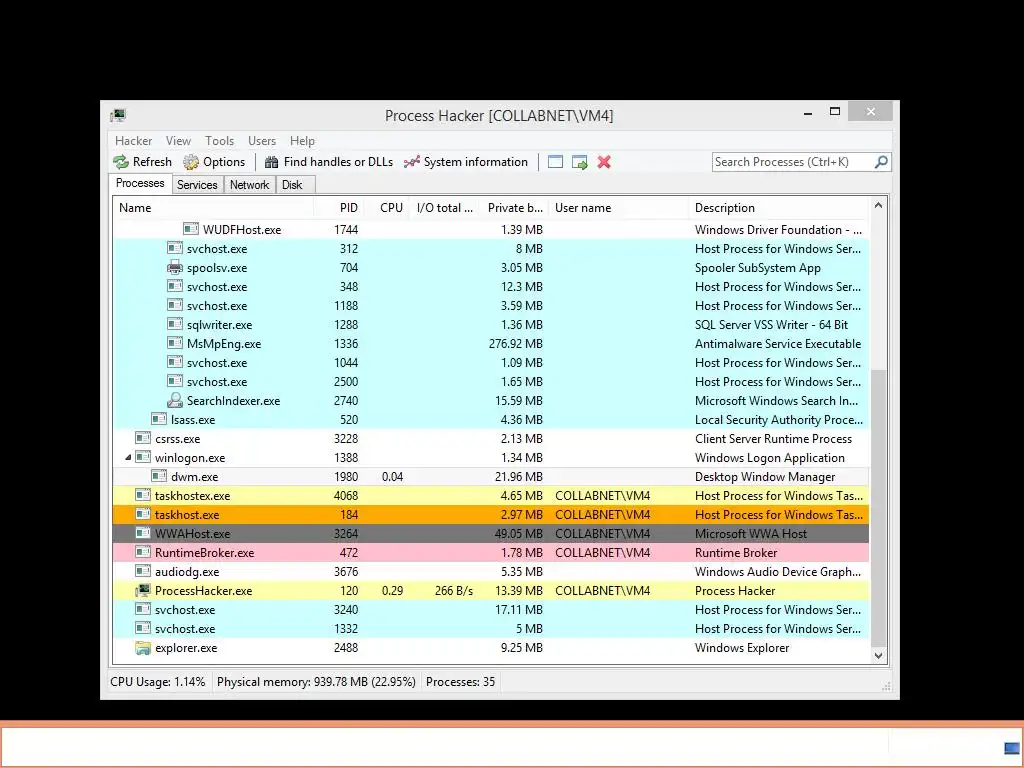
Task: Open the Tools menu
Action: [219, 141]
